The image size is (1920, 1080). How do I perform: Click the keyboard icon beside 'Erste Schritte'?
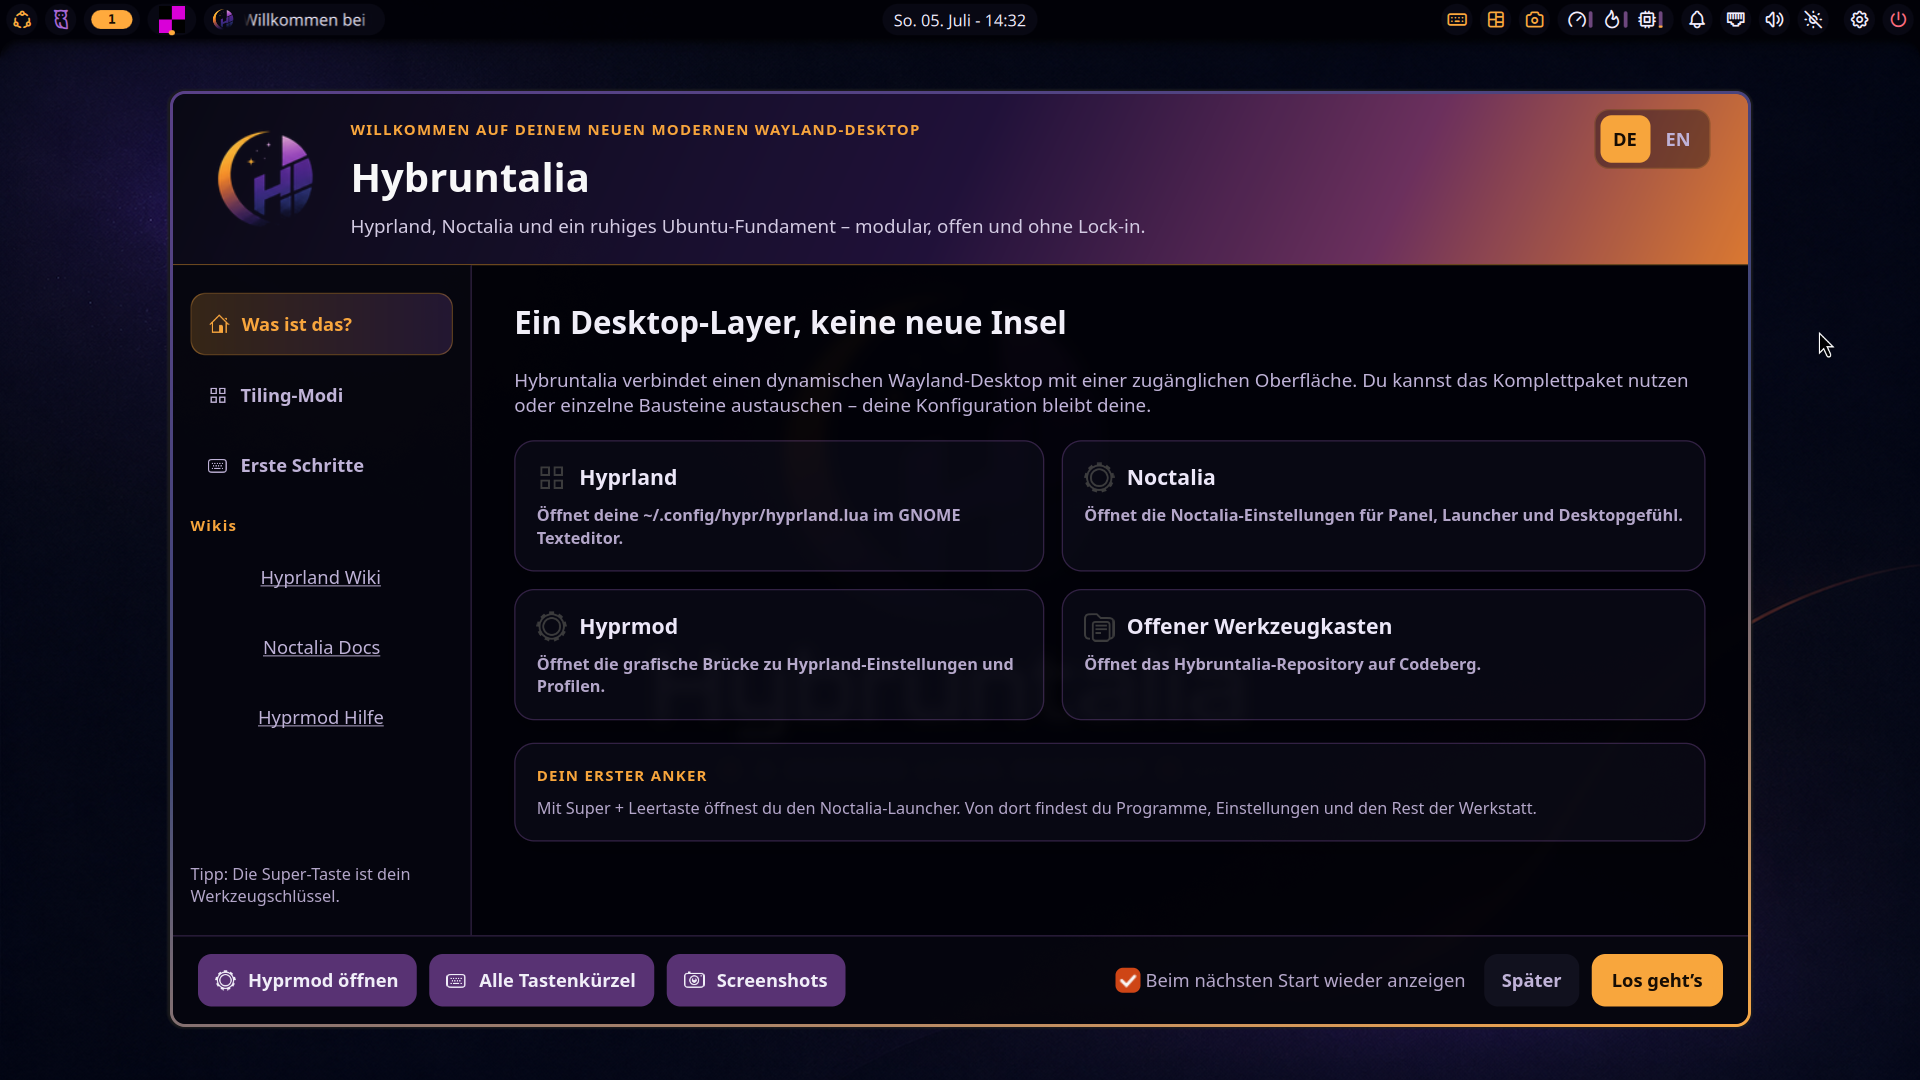pyautogui.click(x=217, y=466)
